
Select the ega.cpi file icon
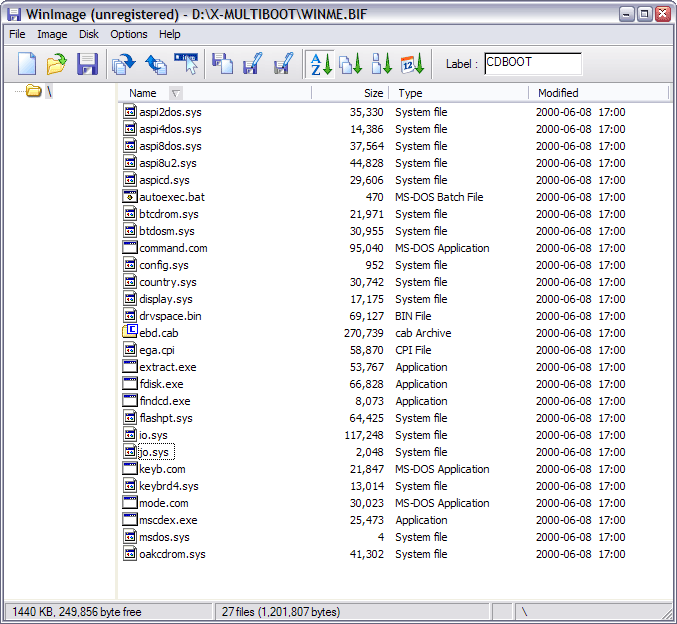click(x=130, y=349)
